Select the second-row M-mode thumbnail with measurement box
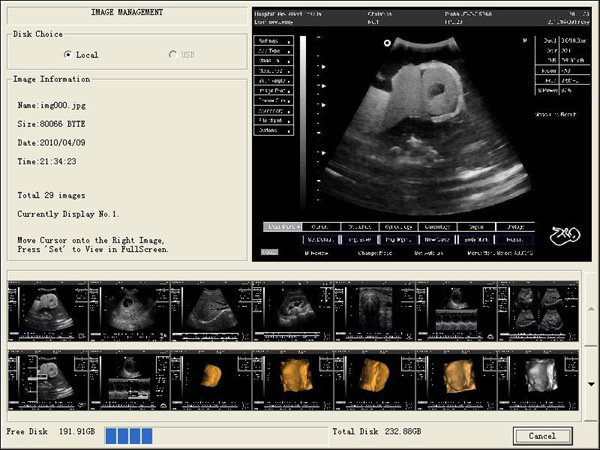Image resolution: width=600 pixels, height=450 pixels. tap(129, 380)
